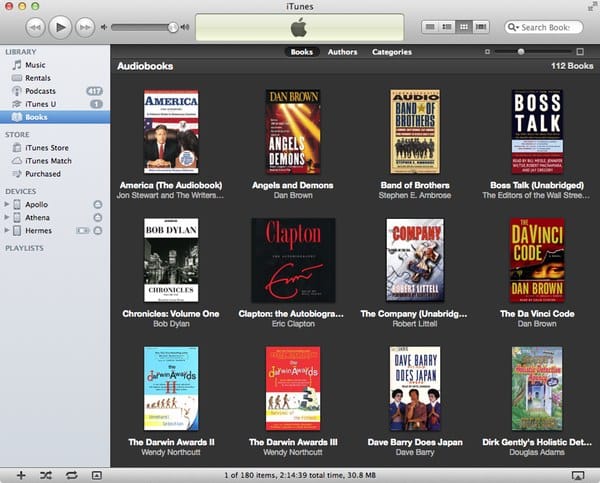Click author name Stephen E. Ambrose

[x=415, y=195]
